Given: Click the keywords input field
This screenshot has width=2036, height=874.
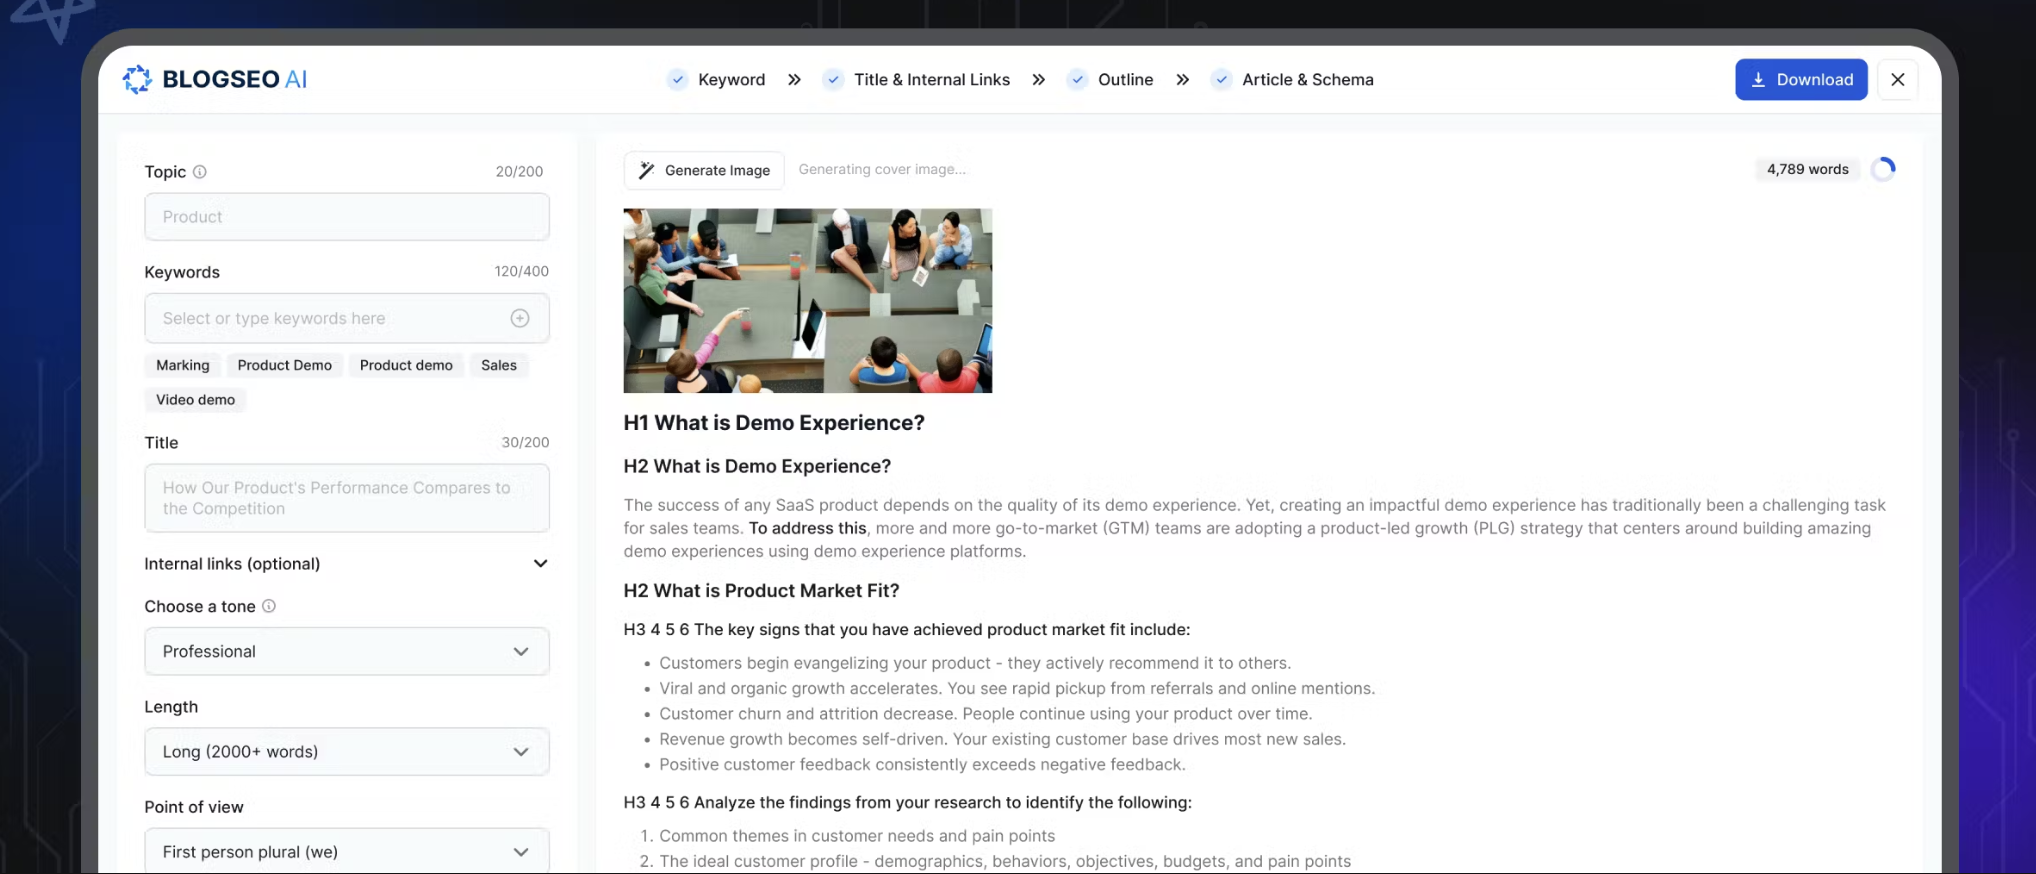Looking at the screenshot, I should click(x=347, y=318).
